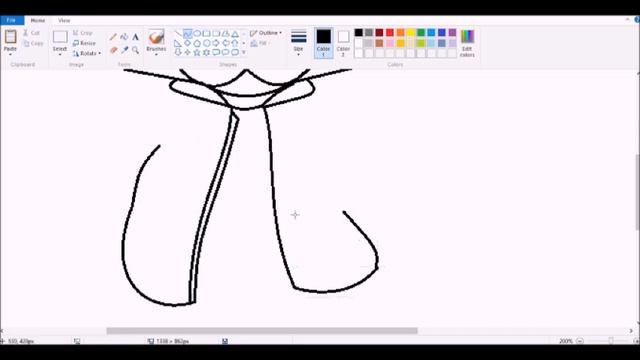Choose the Diamond shape
The image size is (640, 360).
[187, 43]
